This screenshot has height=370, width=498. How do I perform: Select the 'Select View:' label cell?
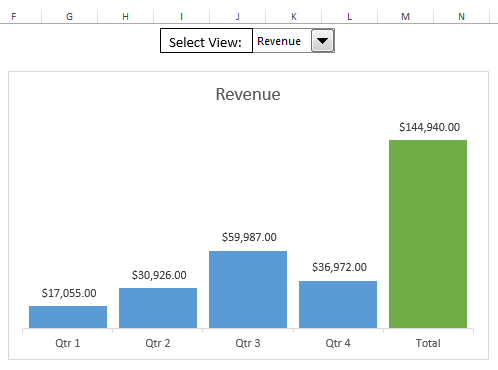tap(206, 41)
